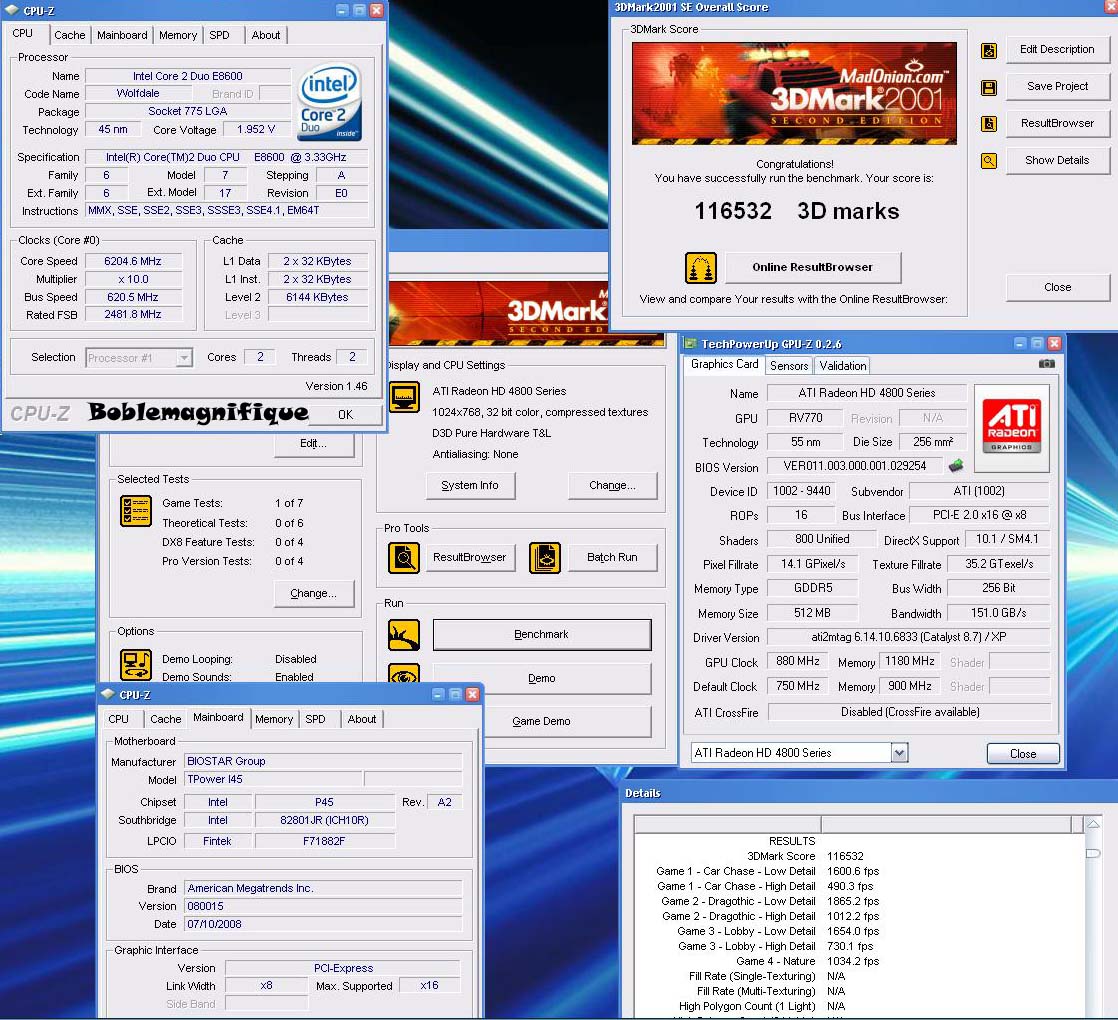Click the 3DMark2001 banner image in score window

(x=794, y=93)
